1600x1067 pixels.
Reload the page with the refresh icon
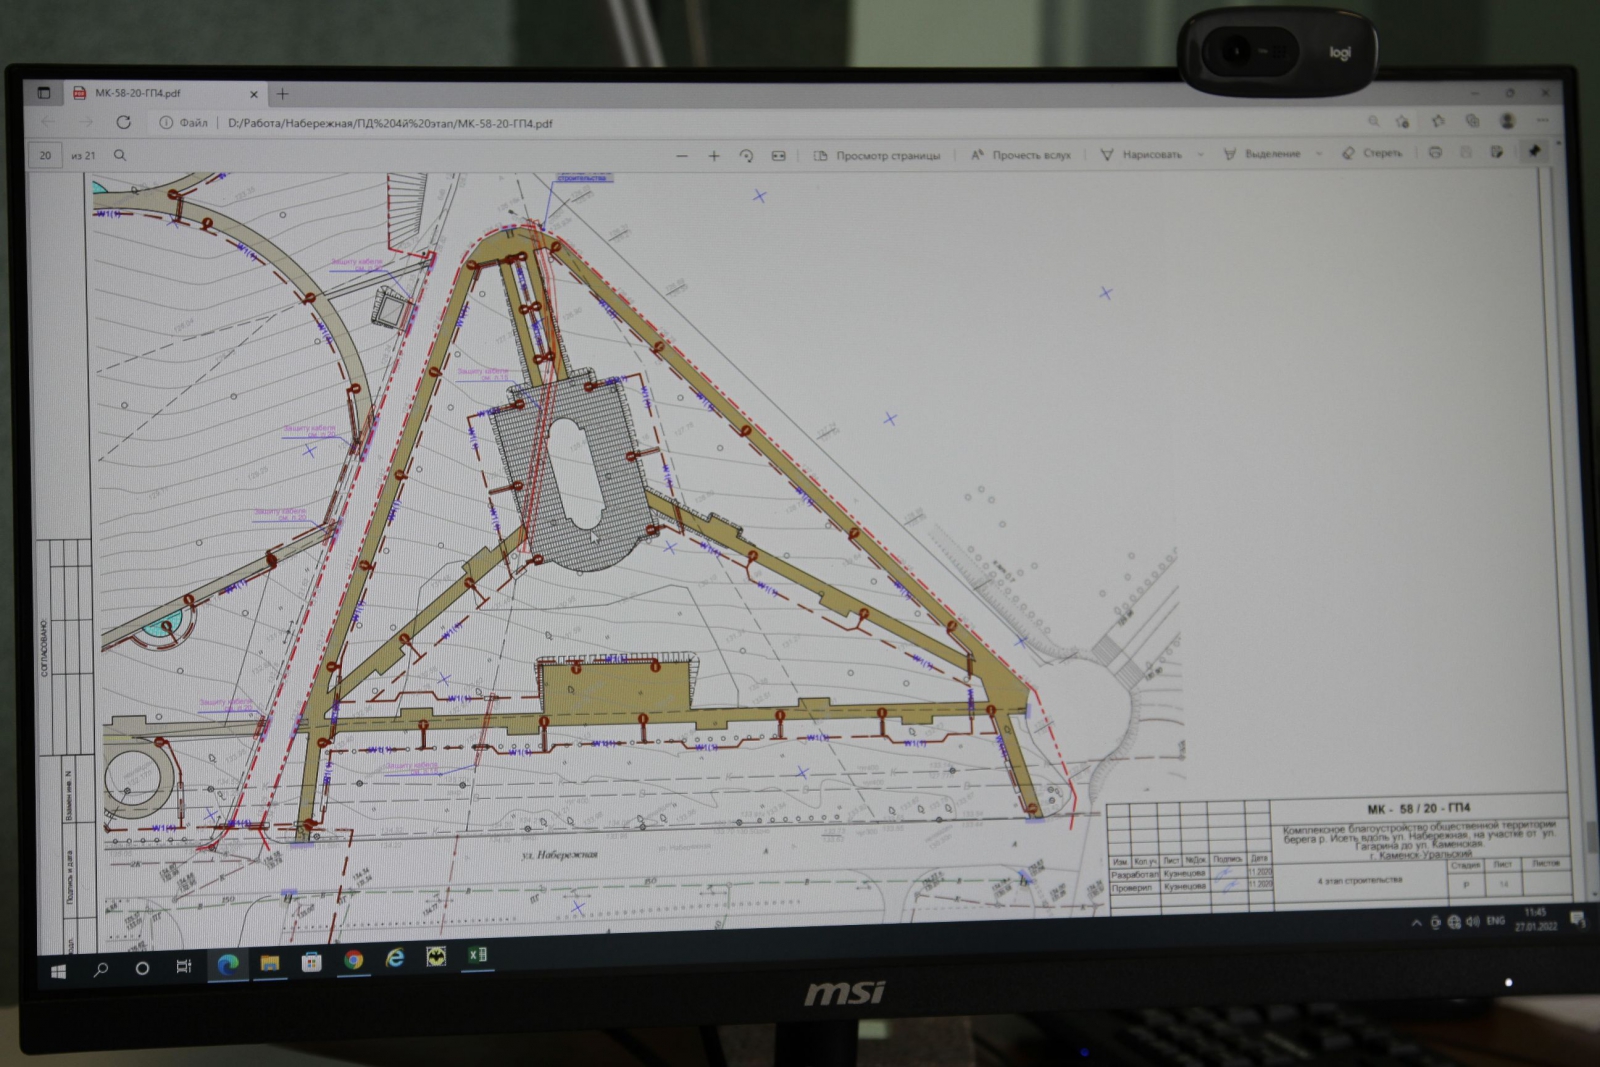[x=123, y=122]
